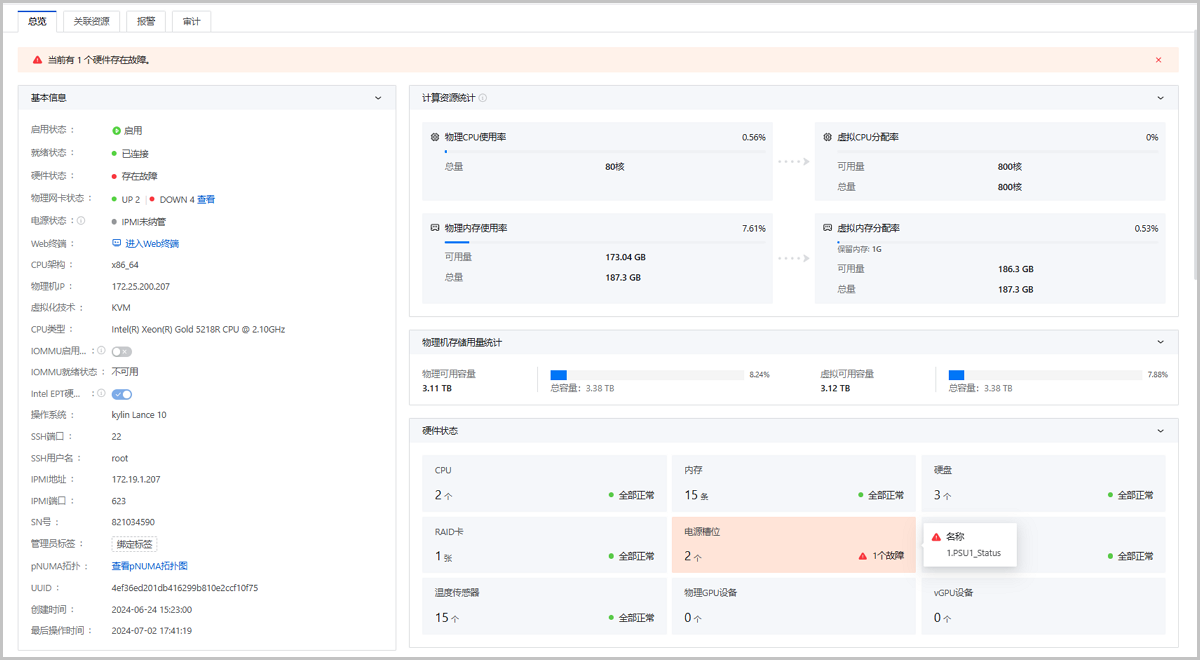Click the 物理CPU使用率 progress bar

pyautogui.click(x=605, y=151)
